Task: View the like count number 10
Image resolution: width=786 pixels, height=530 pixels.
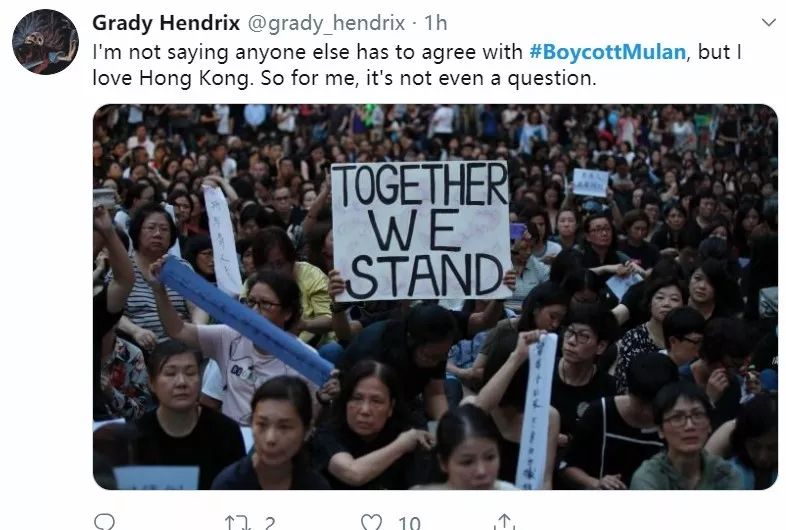Action: (x=409, y=523)
